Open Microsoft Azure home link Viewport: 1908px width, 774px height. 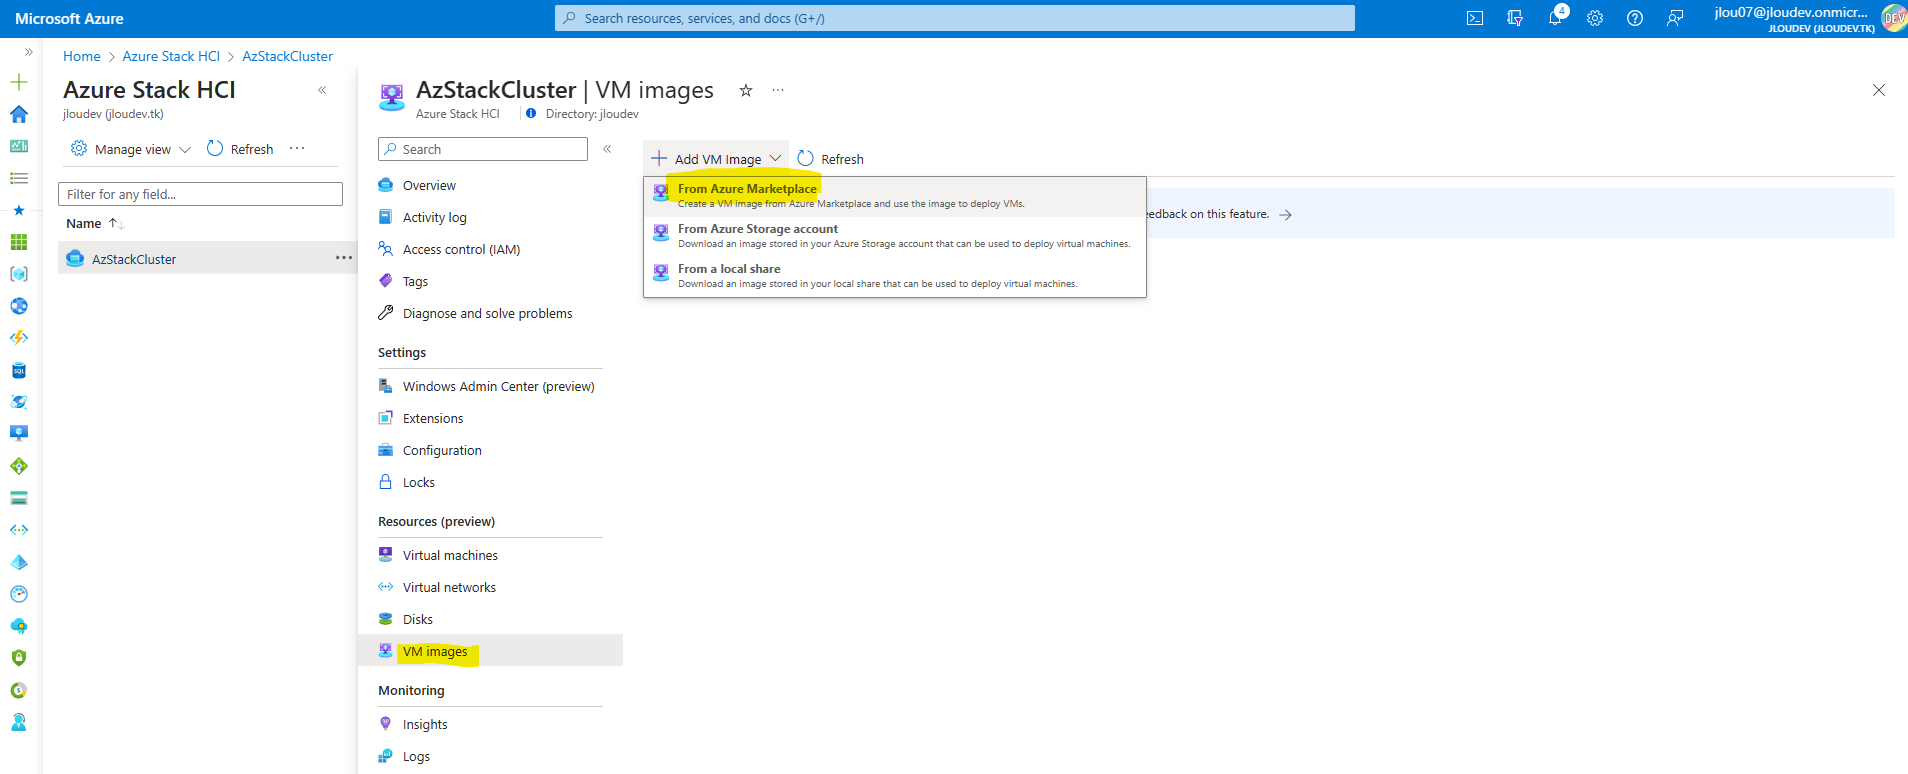pyautogui.click(x=69, y=18)
